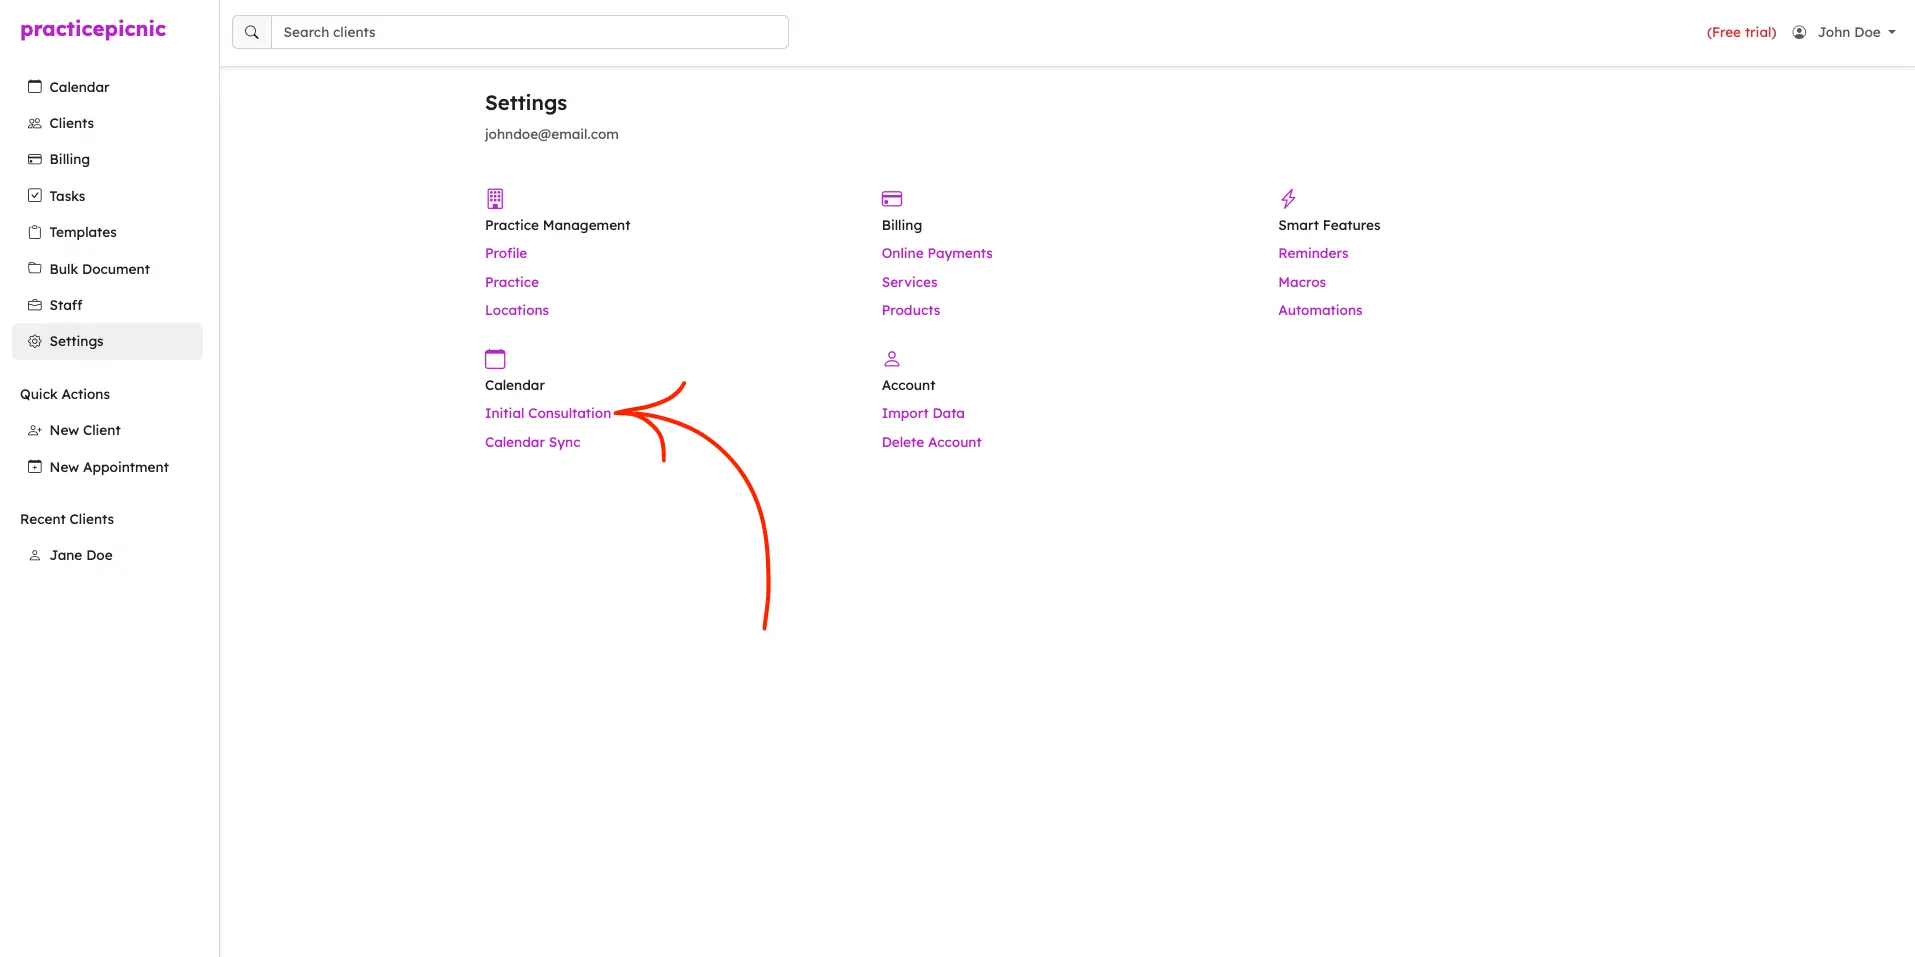Image resolution: width=1915 pixels, height=957 pixels.
Task: Open the Services settings link
Action: (x=910, y=282)
